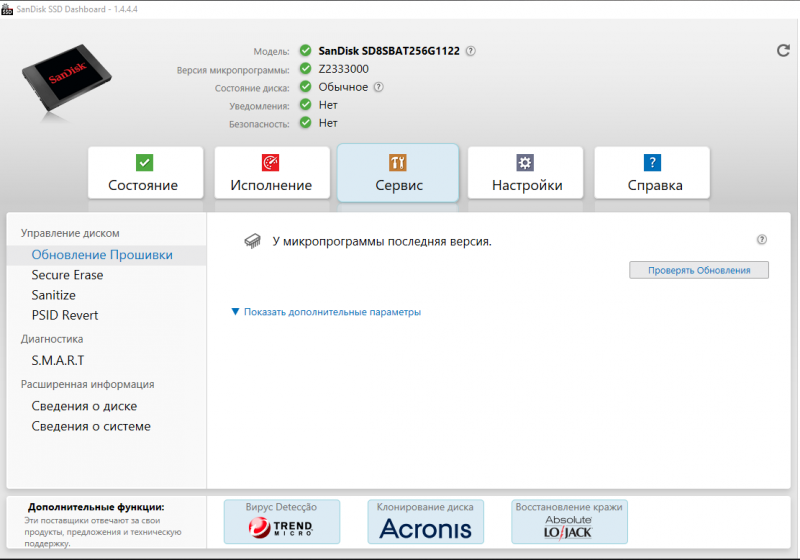Open S.M.A.R.T diagnostics
800x560 pixels.
tap(58, 361)
